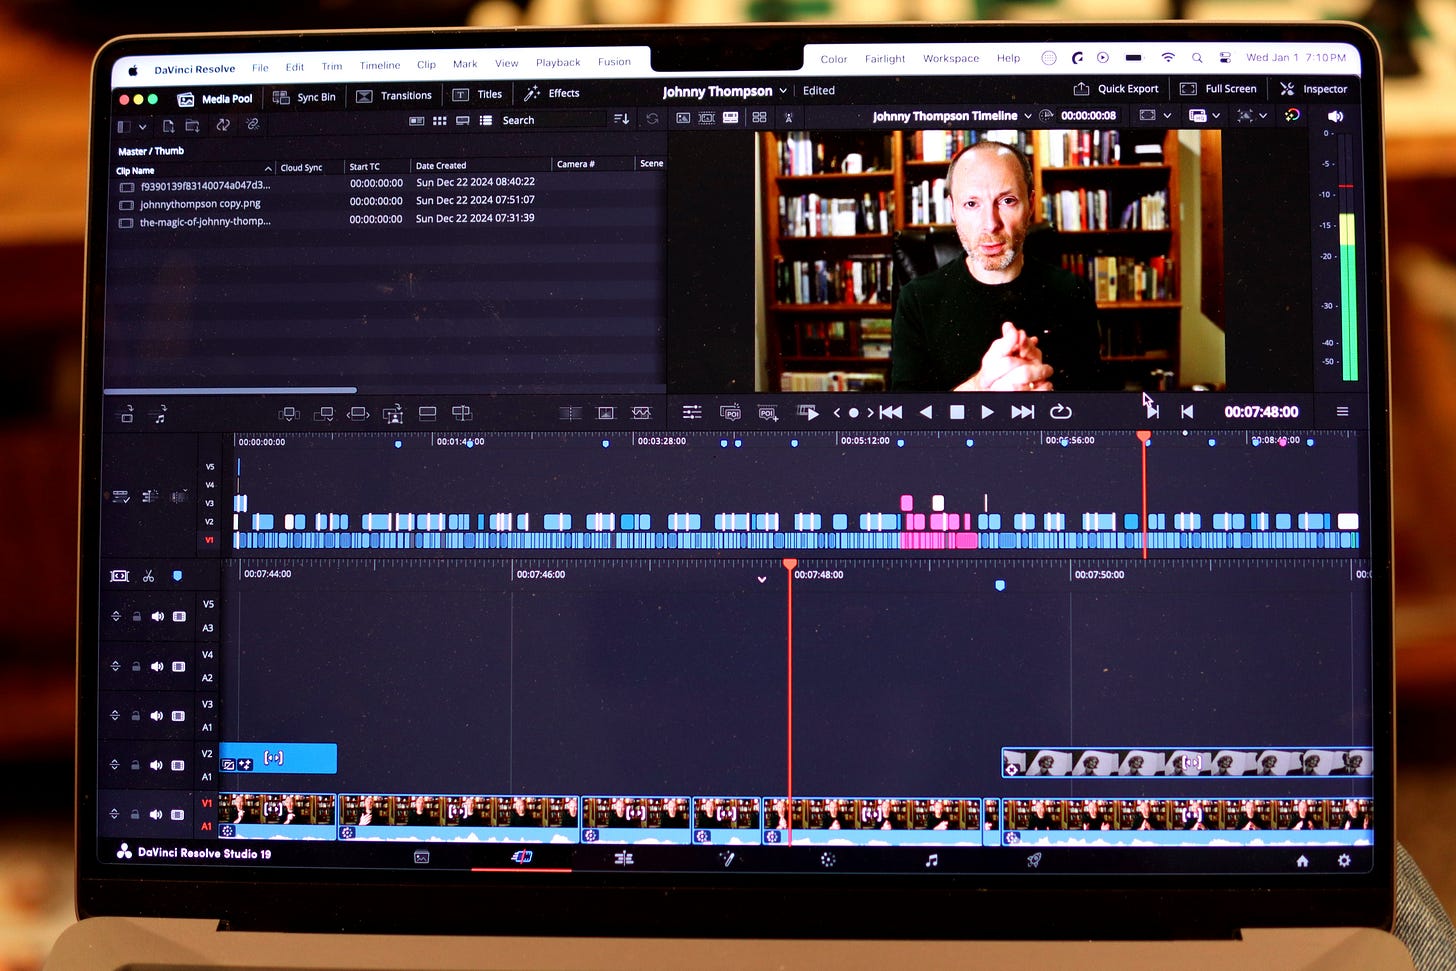The width and height of the screenshot is (1456, 971).
Task: Click the stop playback button
Action: [956, 412]
